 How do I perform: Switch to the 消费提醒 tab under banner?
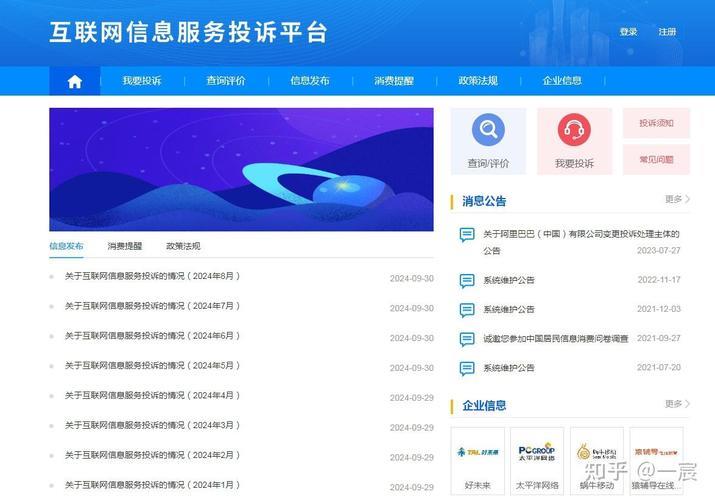125,246
